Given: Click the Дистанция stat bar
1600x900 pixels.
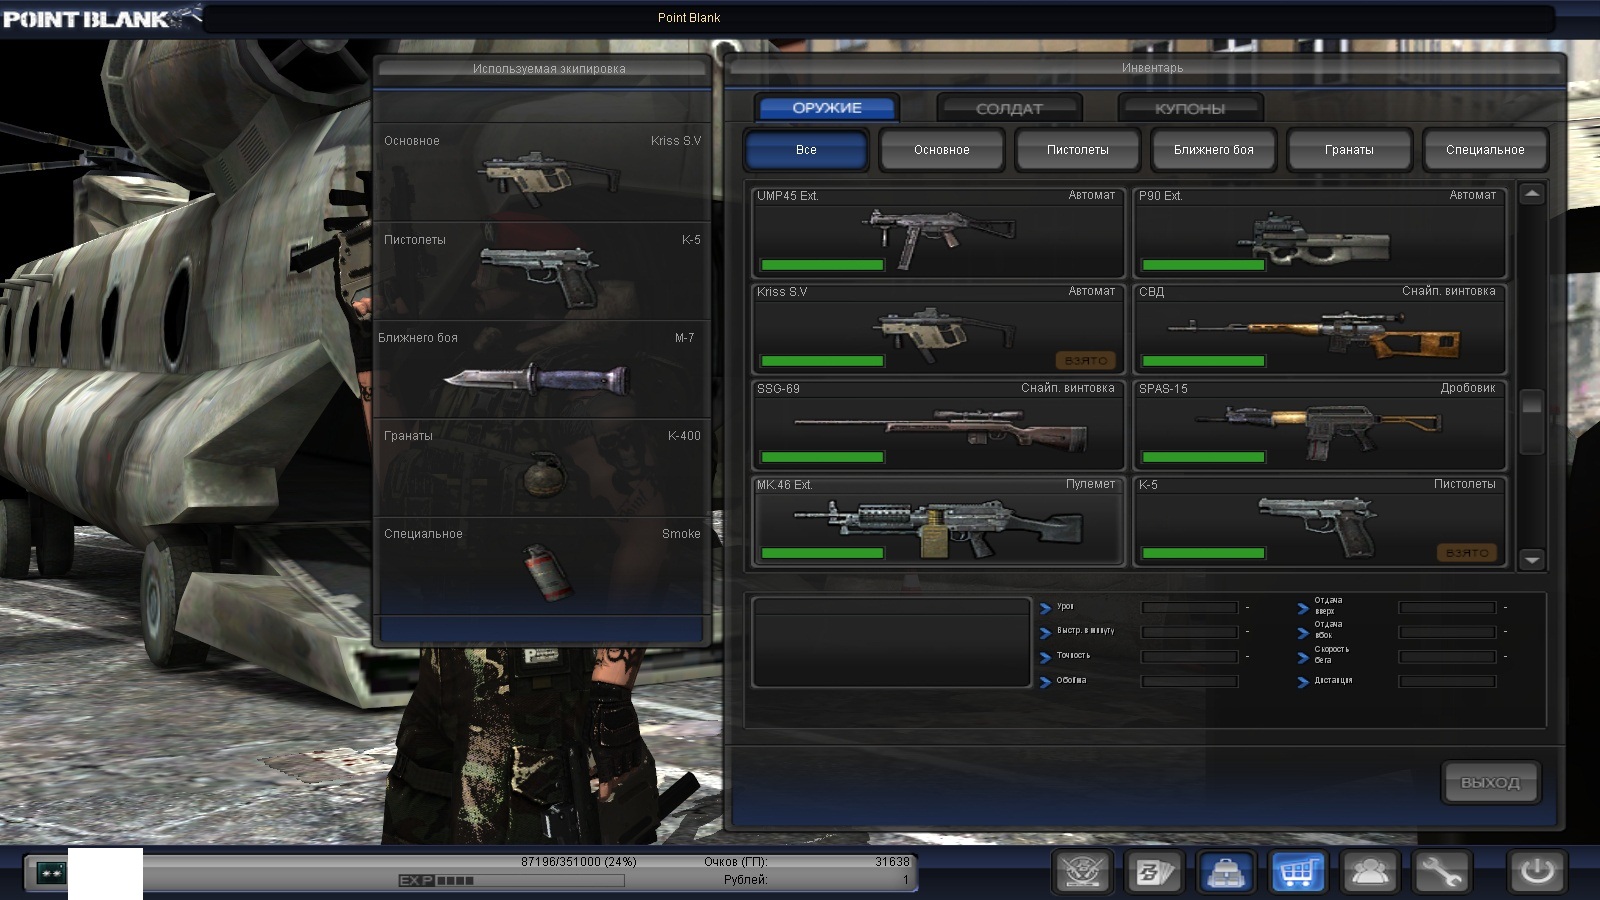Looking at the screenshot, I should (1447, 681).
